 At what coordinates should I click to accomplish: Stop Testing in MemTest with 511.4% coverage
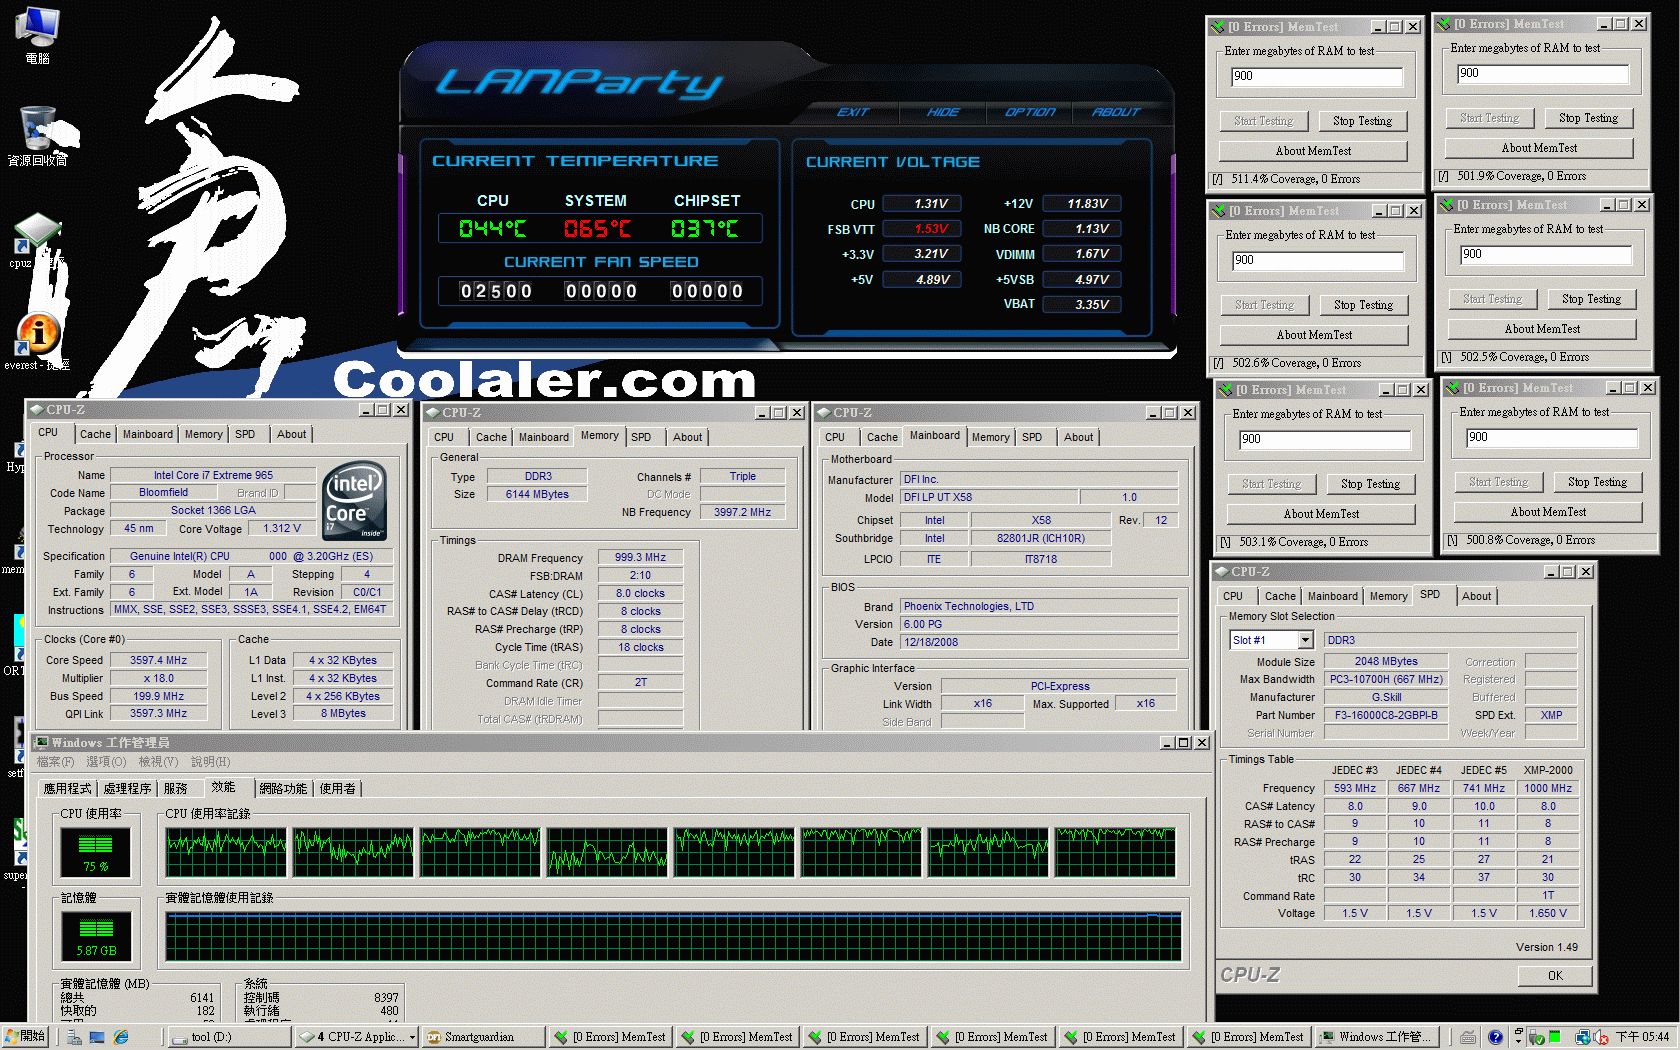click(x=1362, y=121)
